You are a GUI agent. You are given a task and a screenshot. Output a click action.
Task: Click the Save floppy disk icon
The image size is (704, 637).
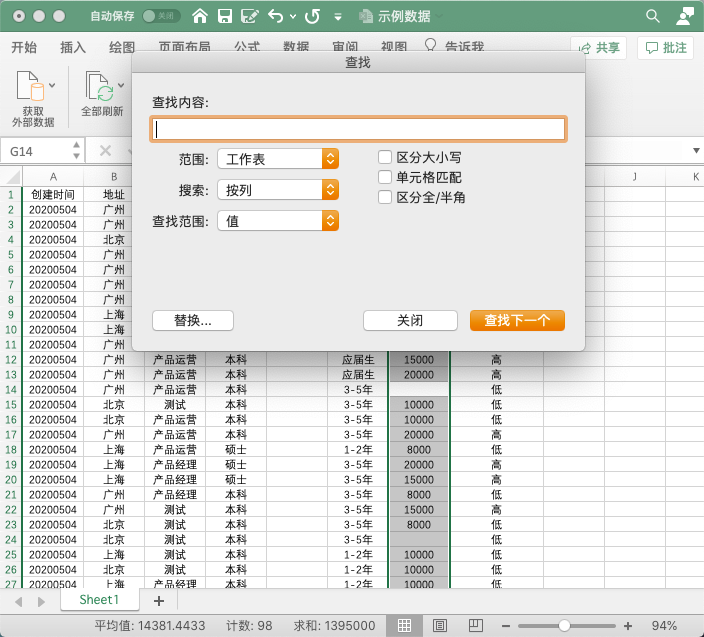tap(225, 16)
